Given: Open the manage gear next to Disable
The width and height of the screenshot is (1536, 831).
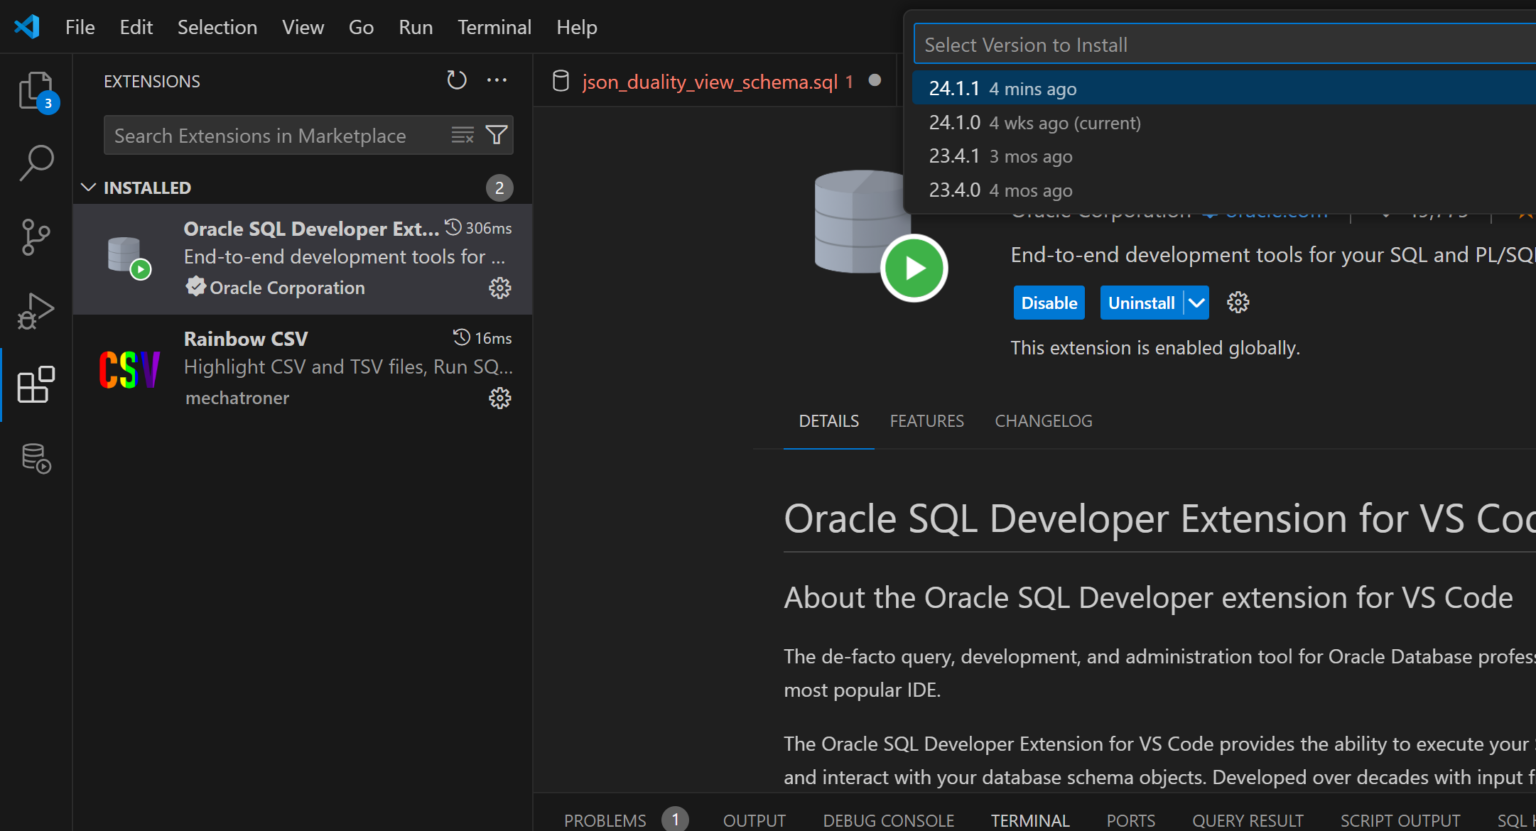Looking at the screenshot, I should pos(1238,302).
